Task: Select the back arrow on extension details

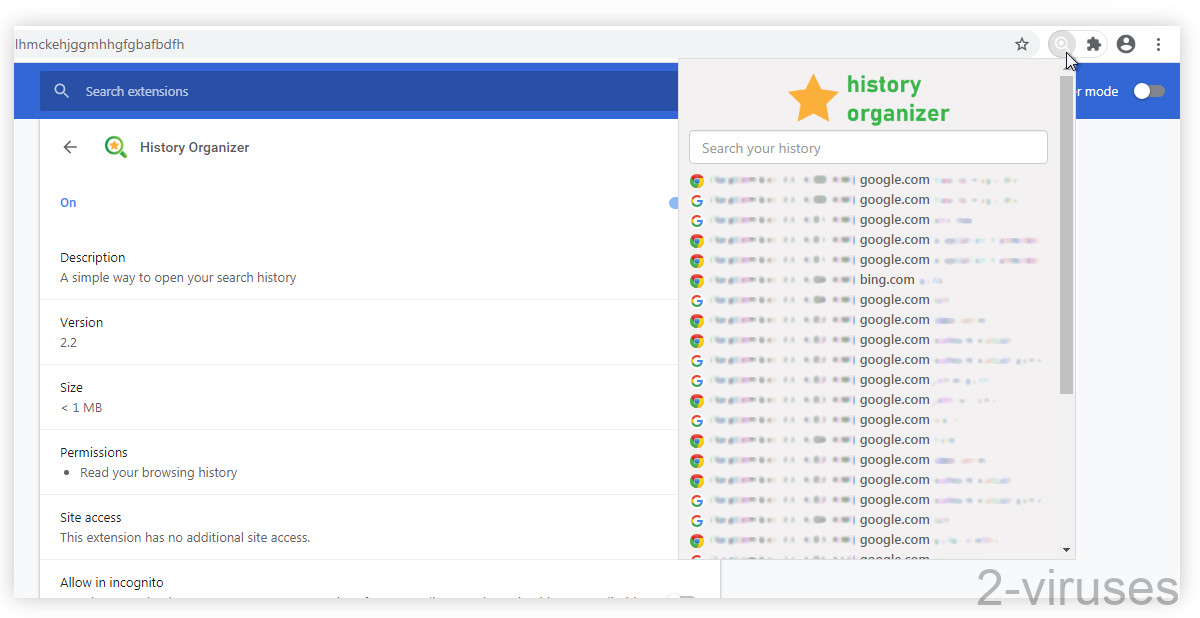Action: point(69,146)
